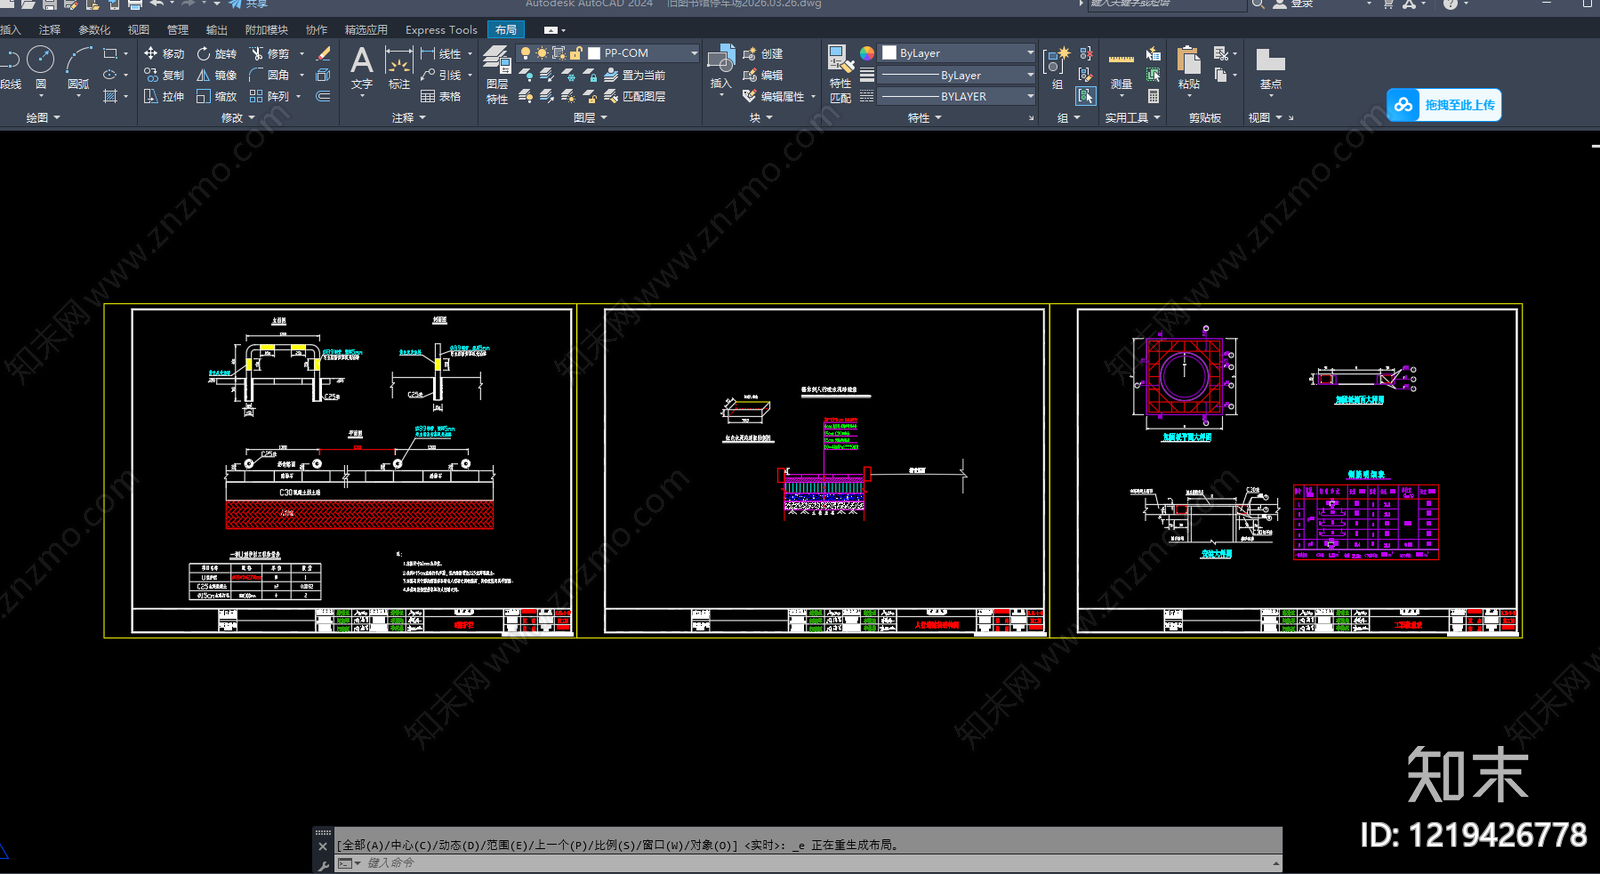Select the Move (移动) tool

click(164, 53)
